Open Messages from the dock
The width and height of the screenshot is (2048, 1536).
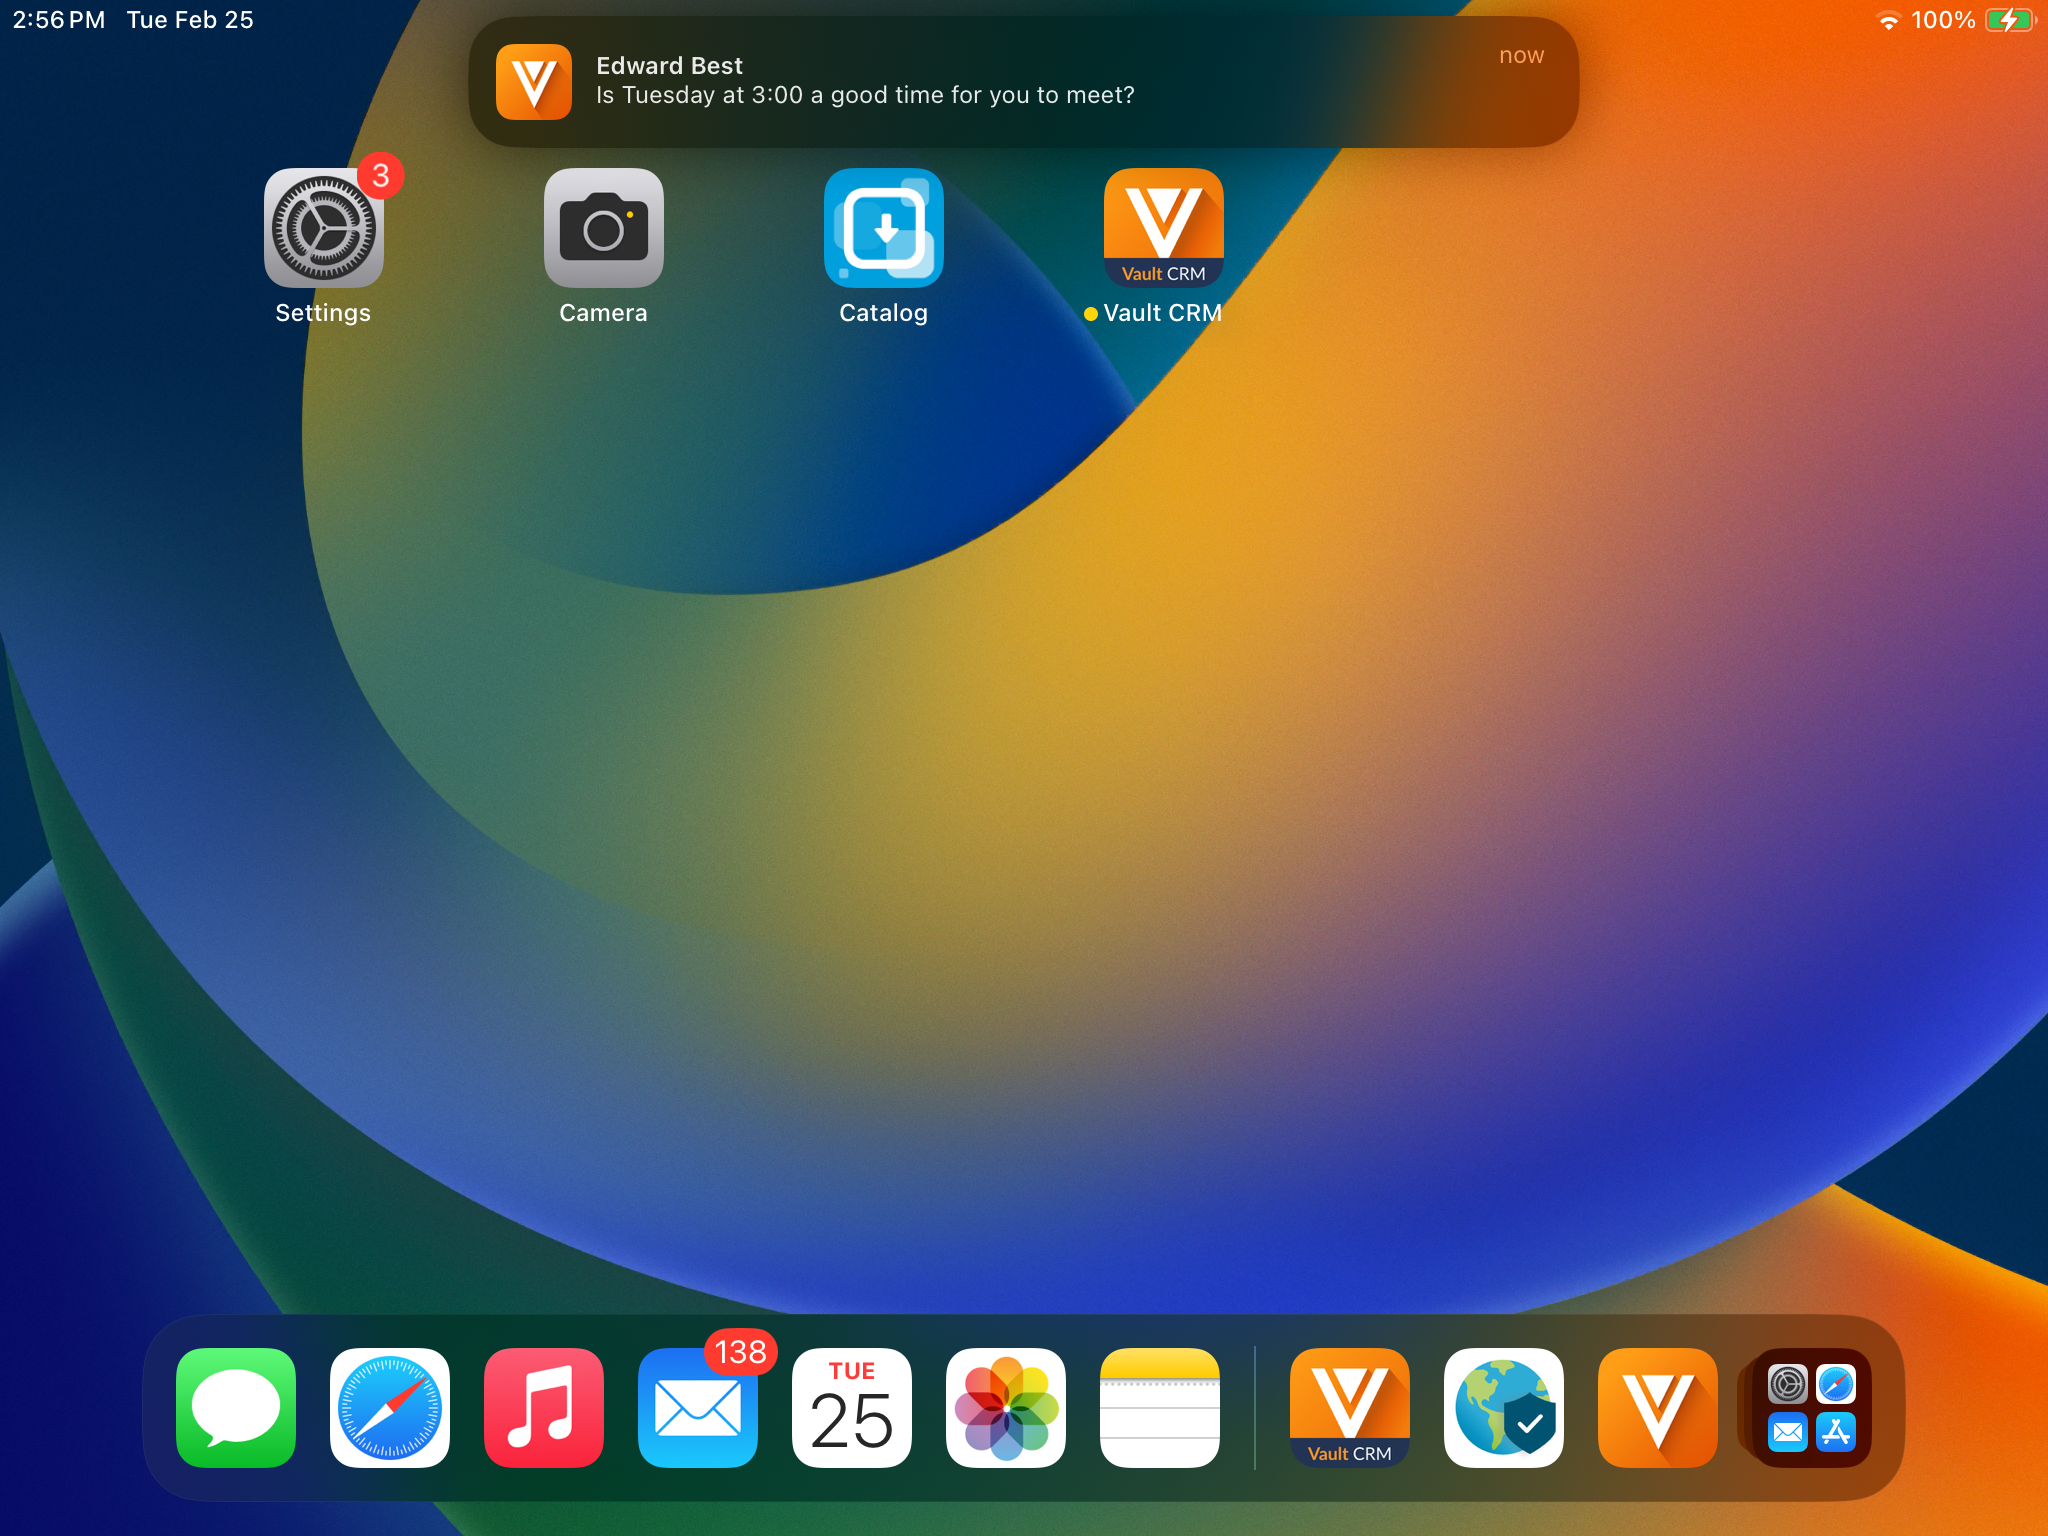[236, 1407]
